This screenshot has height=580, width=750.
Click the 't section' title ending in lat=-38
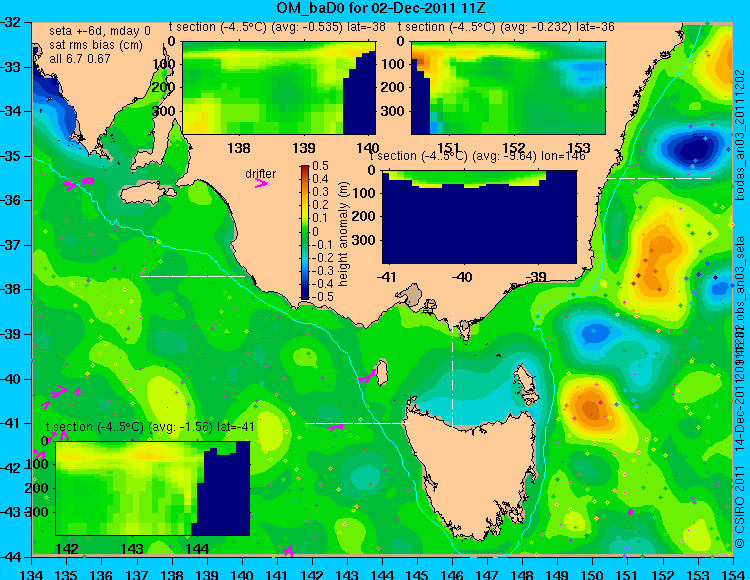(277, 27)
